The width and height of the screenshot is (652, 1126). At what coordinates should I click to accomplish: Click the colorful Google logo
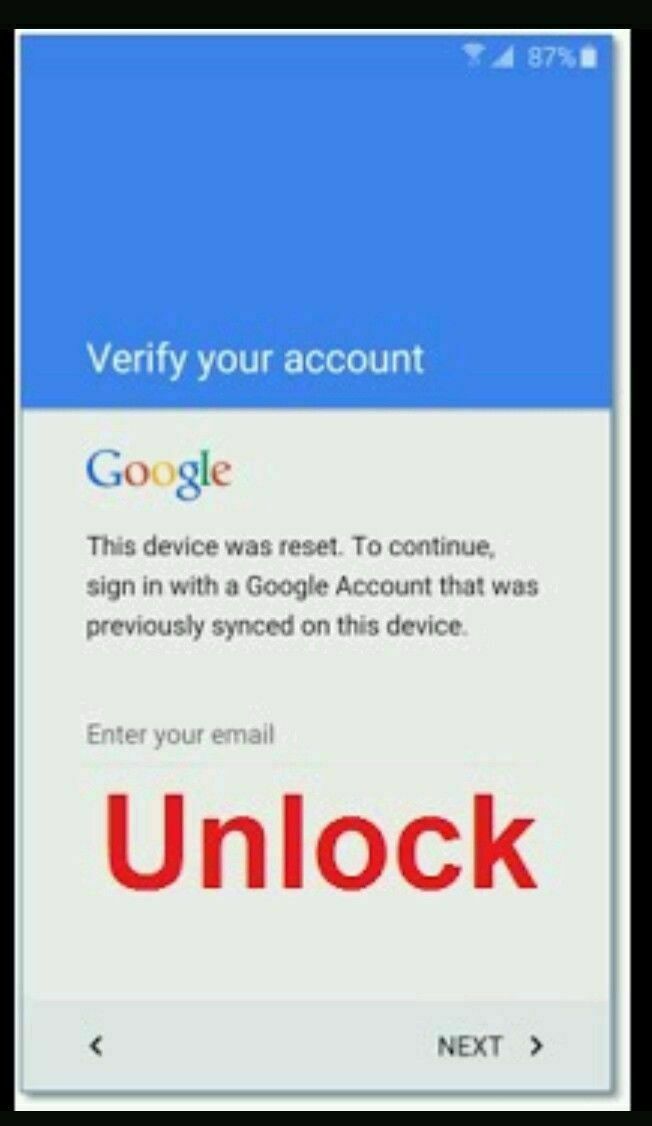coord(159,473)
